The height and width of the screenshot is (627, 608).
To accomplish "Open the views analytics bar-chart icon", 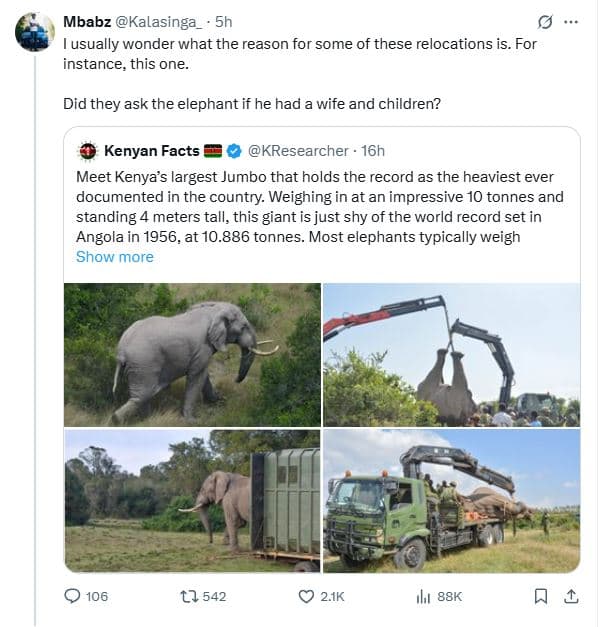I will pyautogui.click(x=423, y=596).
